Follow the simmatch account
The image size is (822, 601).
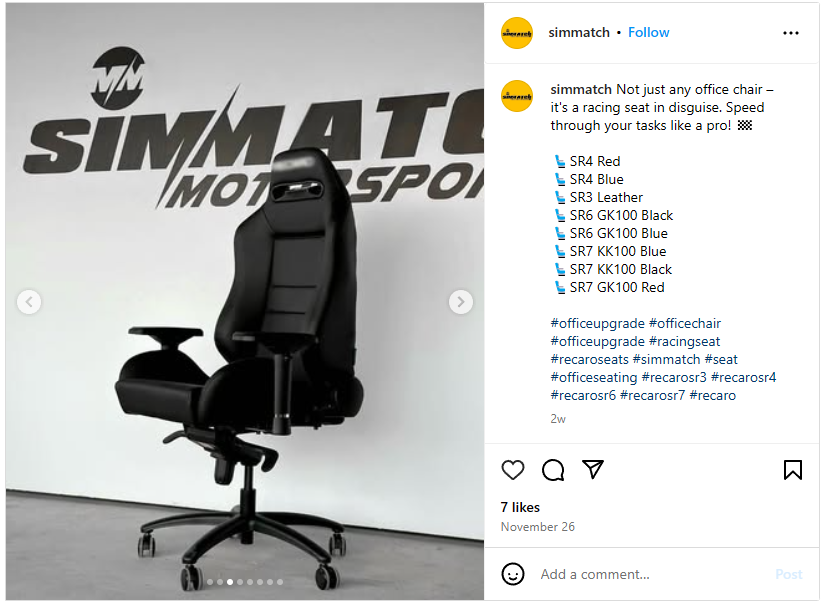tap(648, 33)
